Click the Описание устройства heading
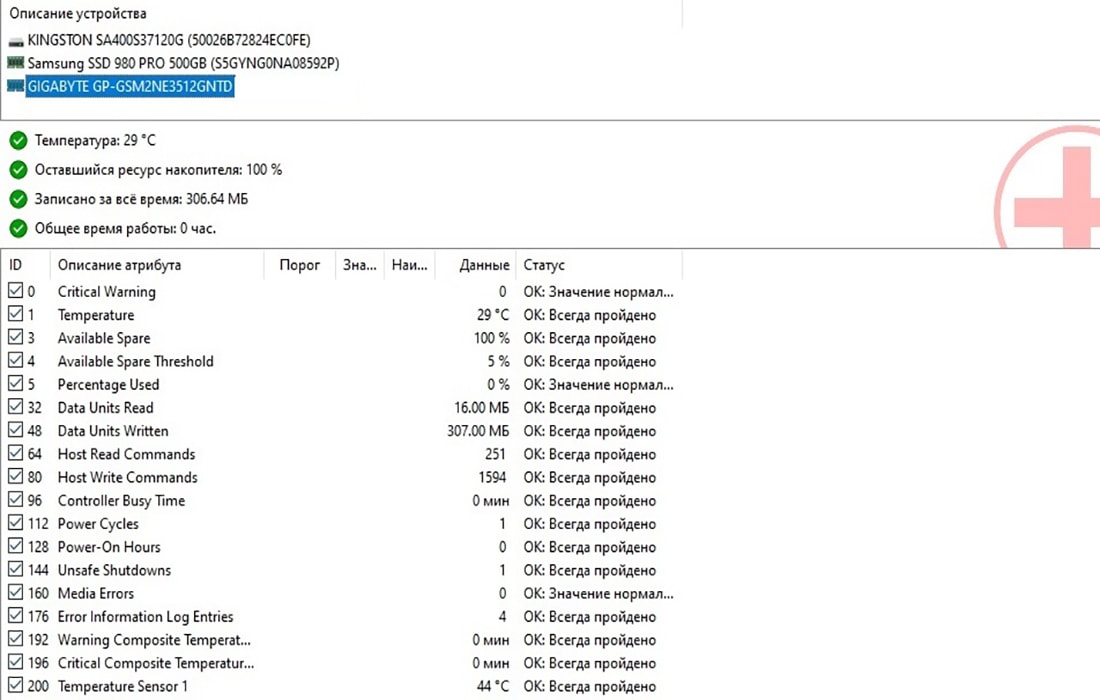Screen dimensions: 1100x700 point(78,13)
